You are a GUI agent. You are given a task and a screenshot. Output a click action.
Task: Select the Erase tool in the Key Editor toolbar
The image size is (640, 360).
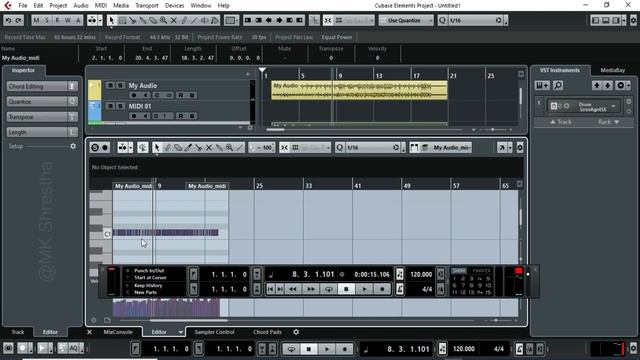pos(178,147)
